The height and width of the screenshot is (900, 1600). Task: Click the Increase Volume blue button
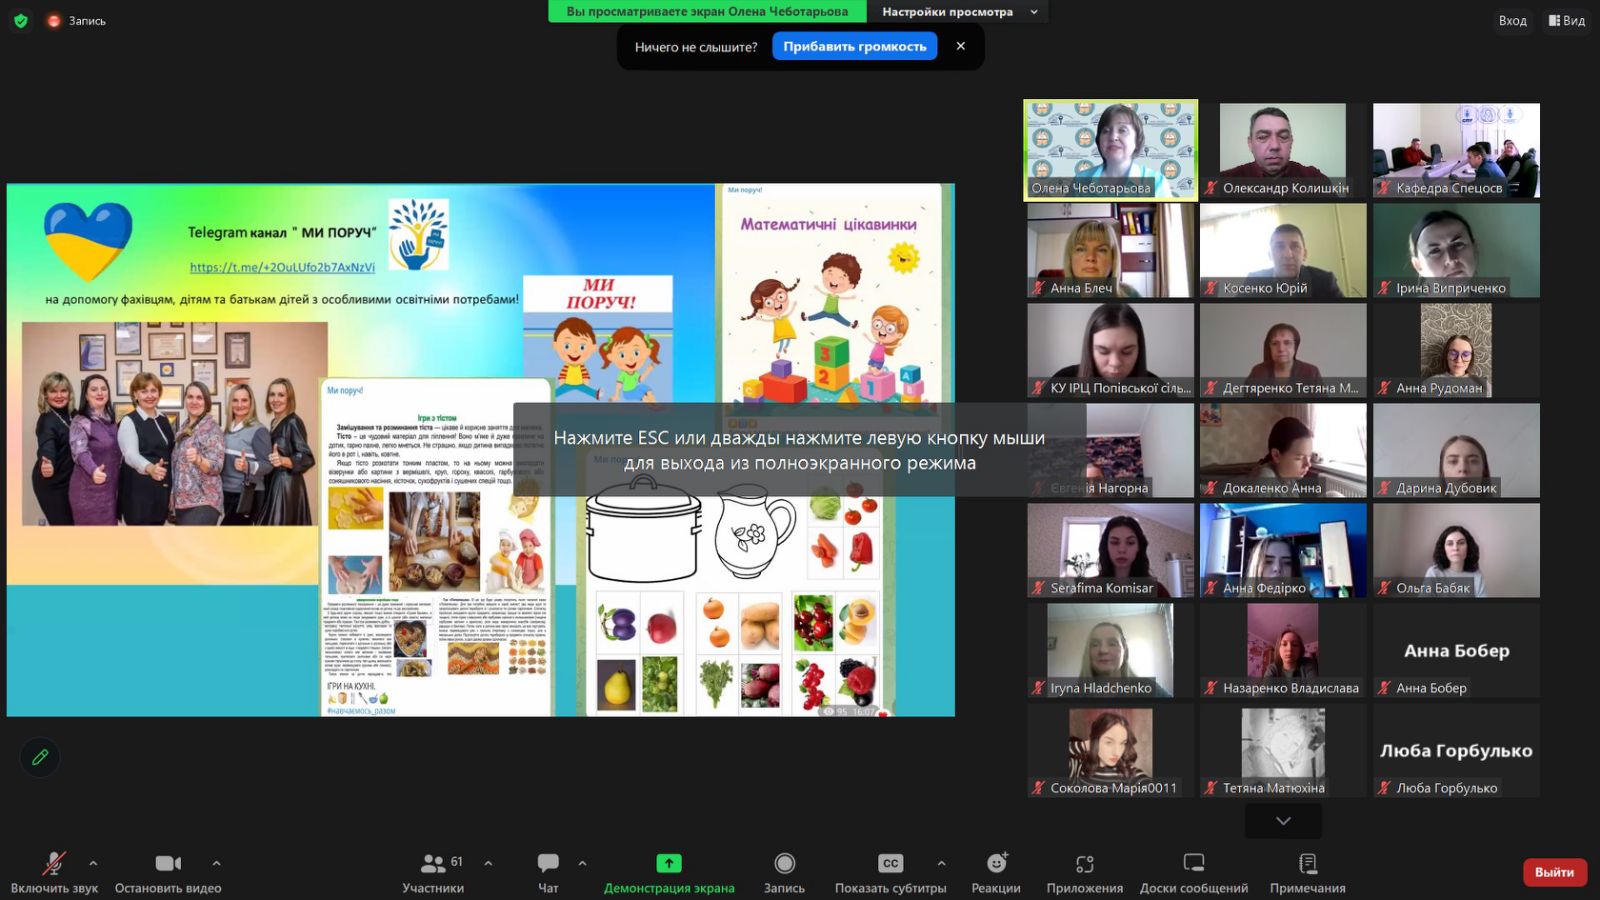(854, 46)
